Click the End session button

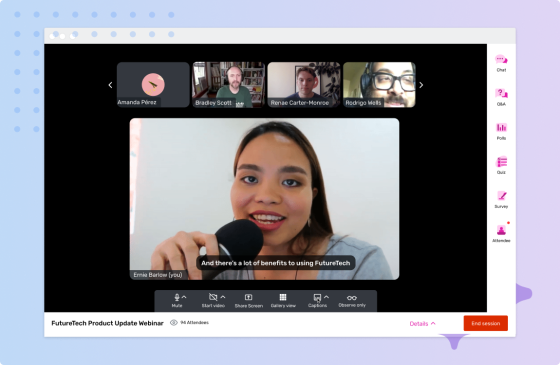point(485,323)
